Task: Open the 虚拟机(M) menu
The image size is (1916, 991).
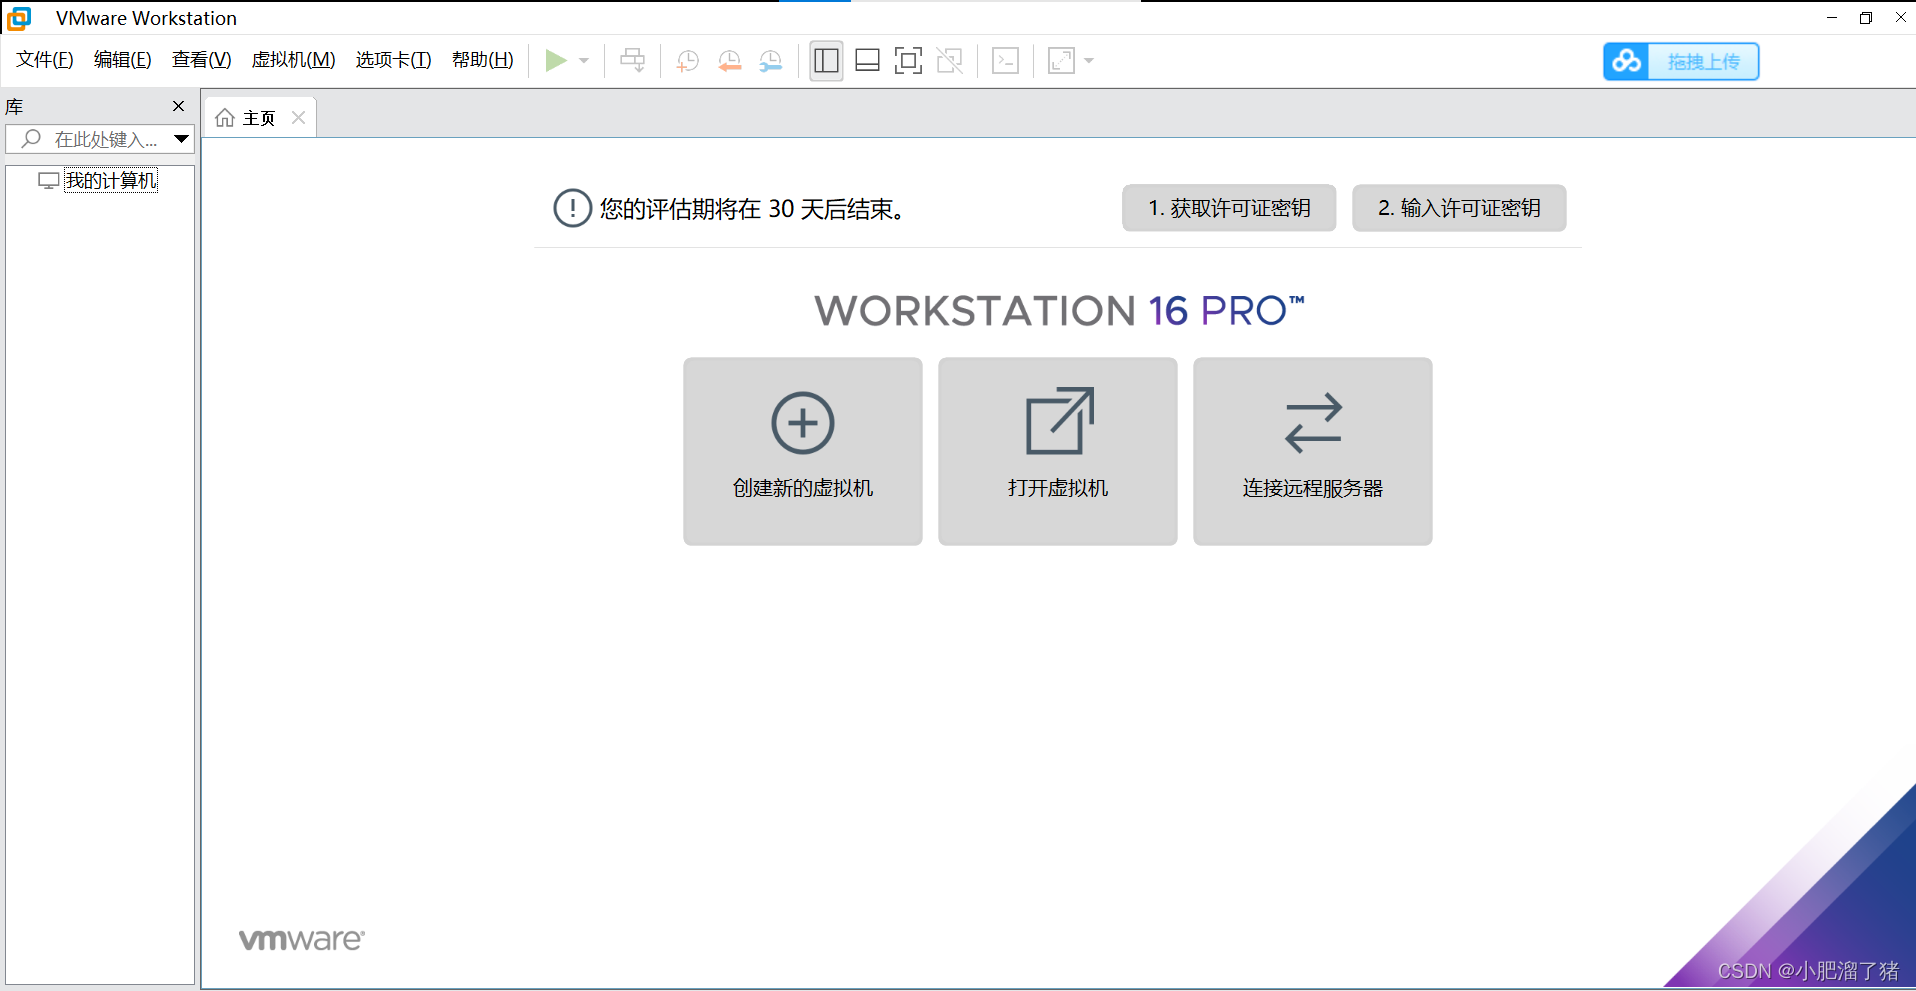Action: click(293, 60)
